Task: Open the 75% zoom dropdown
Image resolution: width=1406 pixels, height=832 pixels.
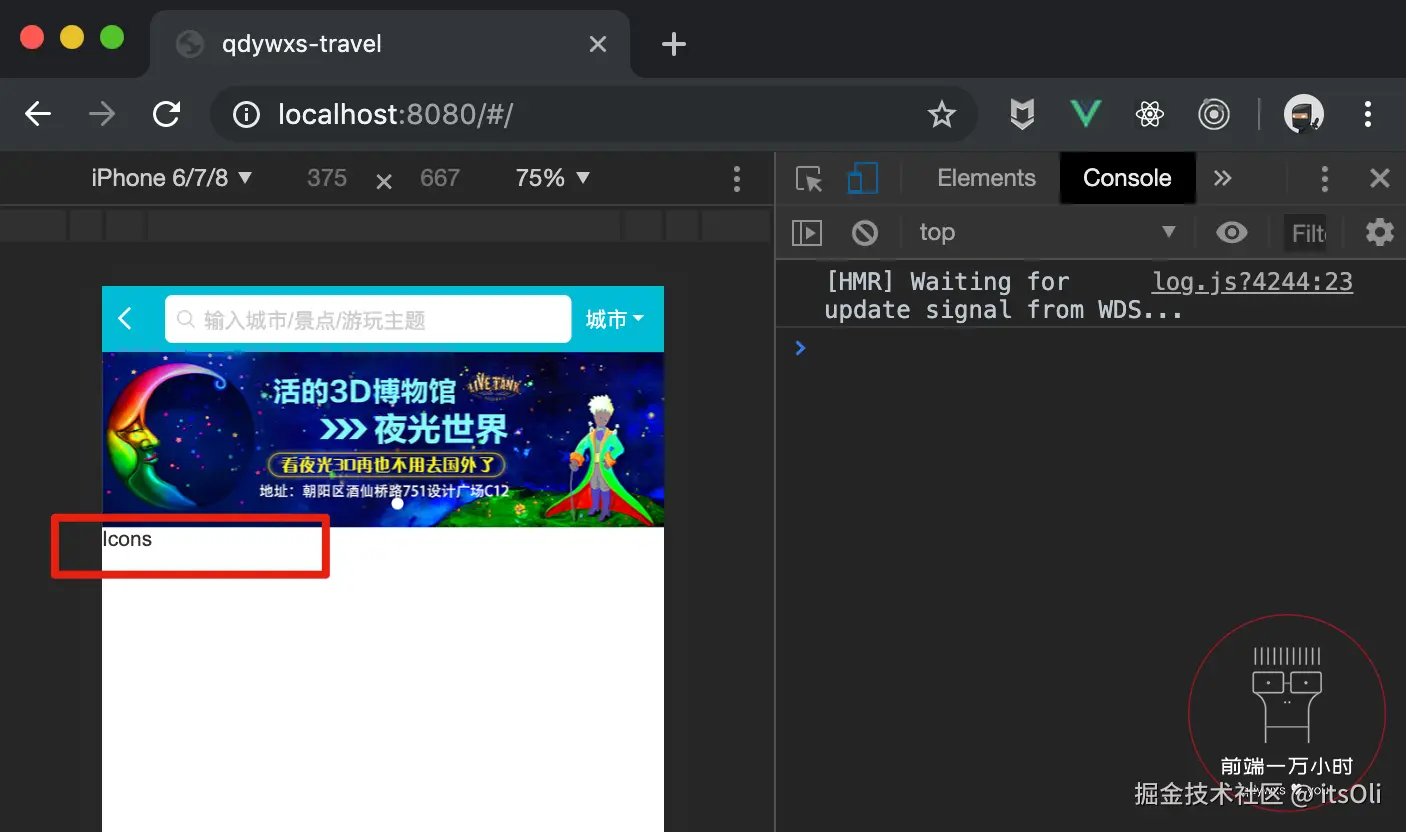Action: (x=553, y=178)
